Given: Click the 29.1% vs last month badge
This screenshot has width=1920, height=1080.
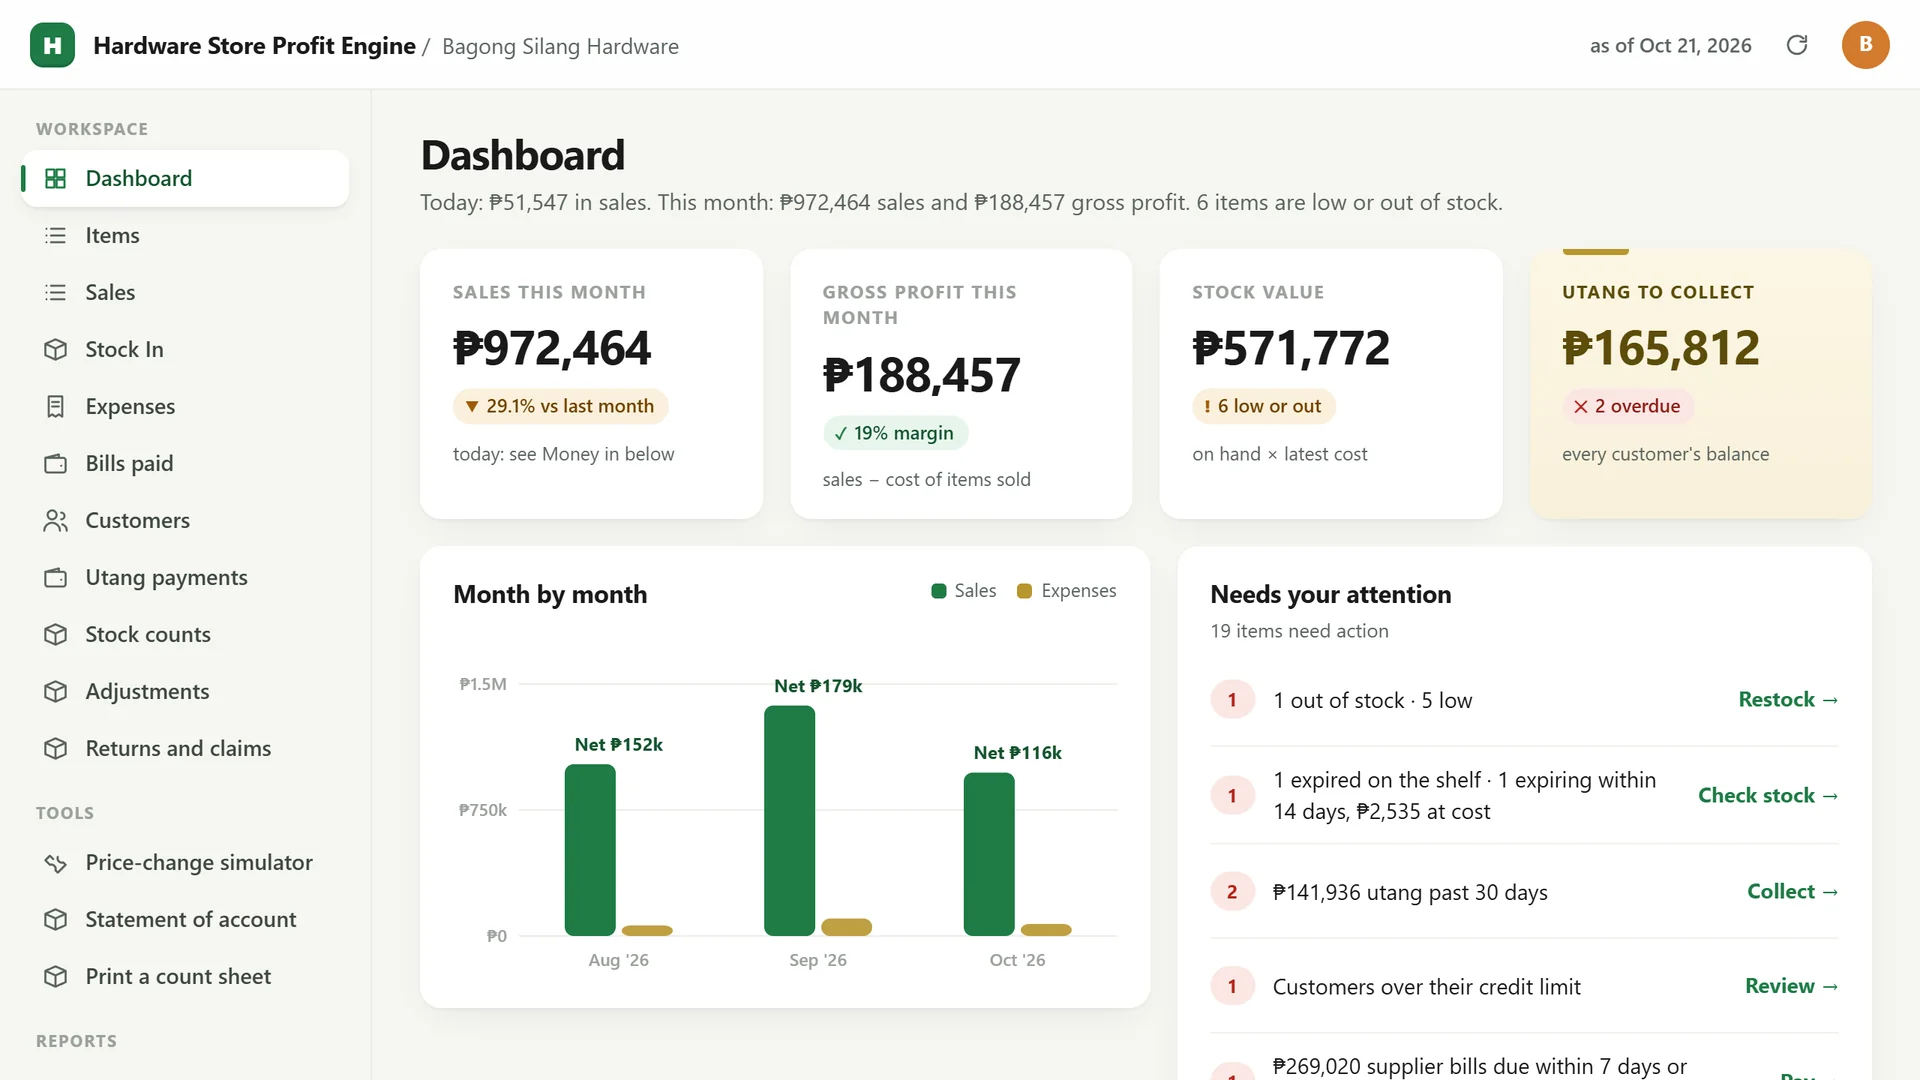Looking at the screenshot, I should tap(561, 406).
